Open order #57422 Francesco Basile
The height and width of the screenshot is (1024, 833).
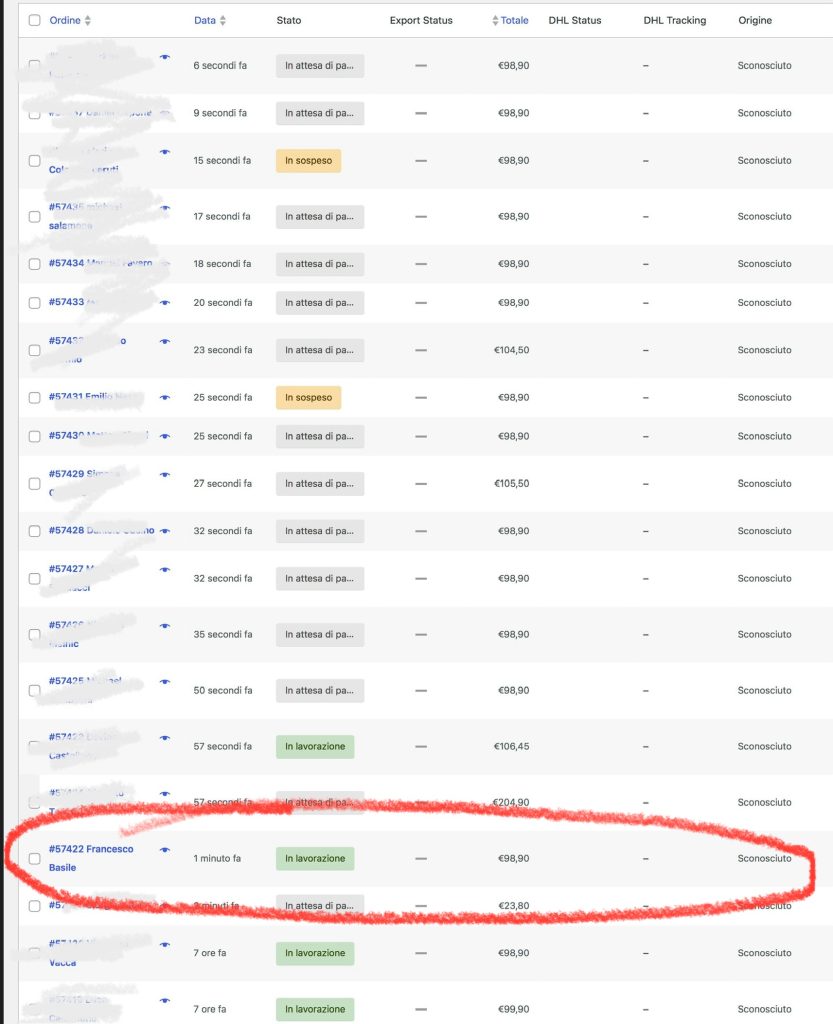[x=90, y=849]
